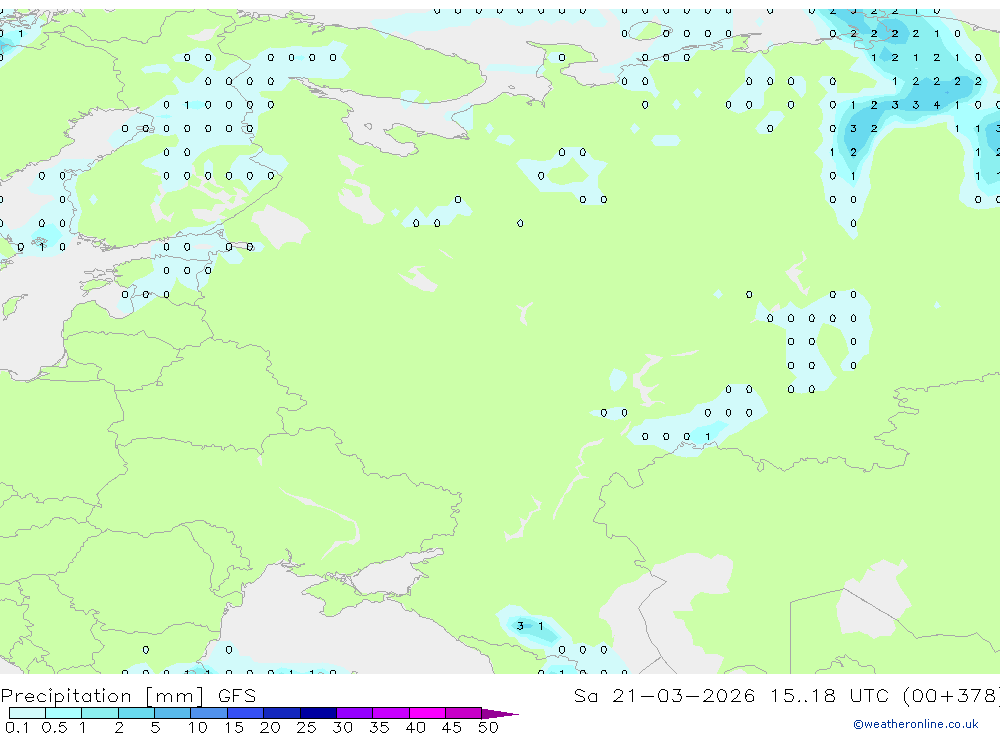Click the '45' legend scale label
This screenshot has height=733, width=1000.
[452, 727]
